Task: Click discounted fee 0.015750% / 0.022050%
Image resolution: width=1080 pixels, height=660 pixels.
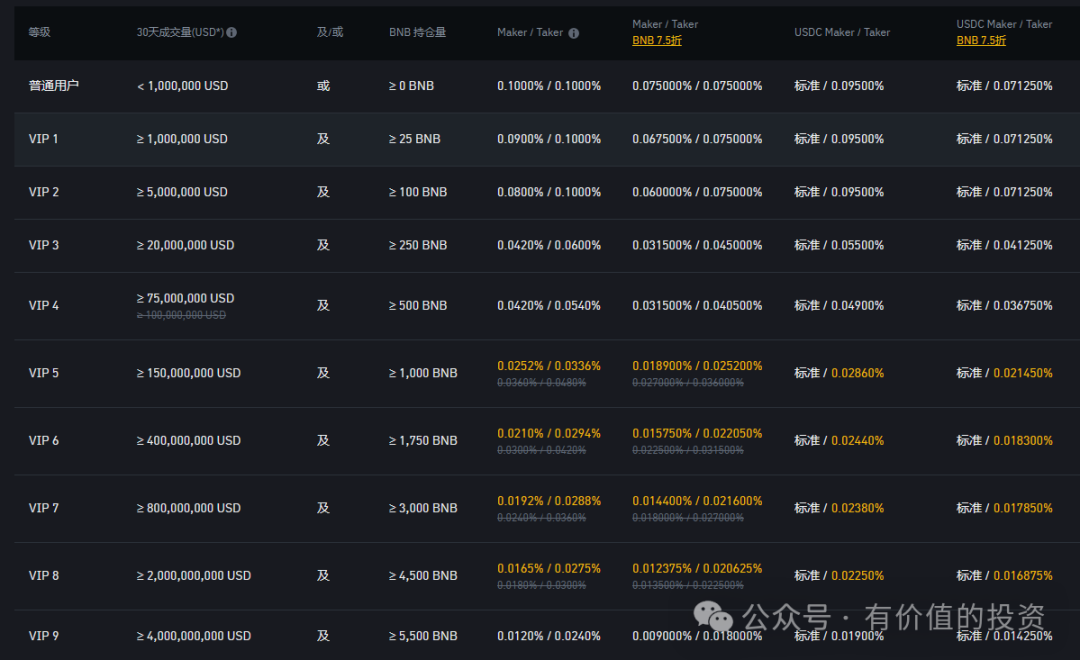Action: pyautogui.click(x=697, y=433)
